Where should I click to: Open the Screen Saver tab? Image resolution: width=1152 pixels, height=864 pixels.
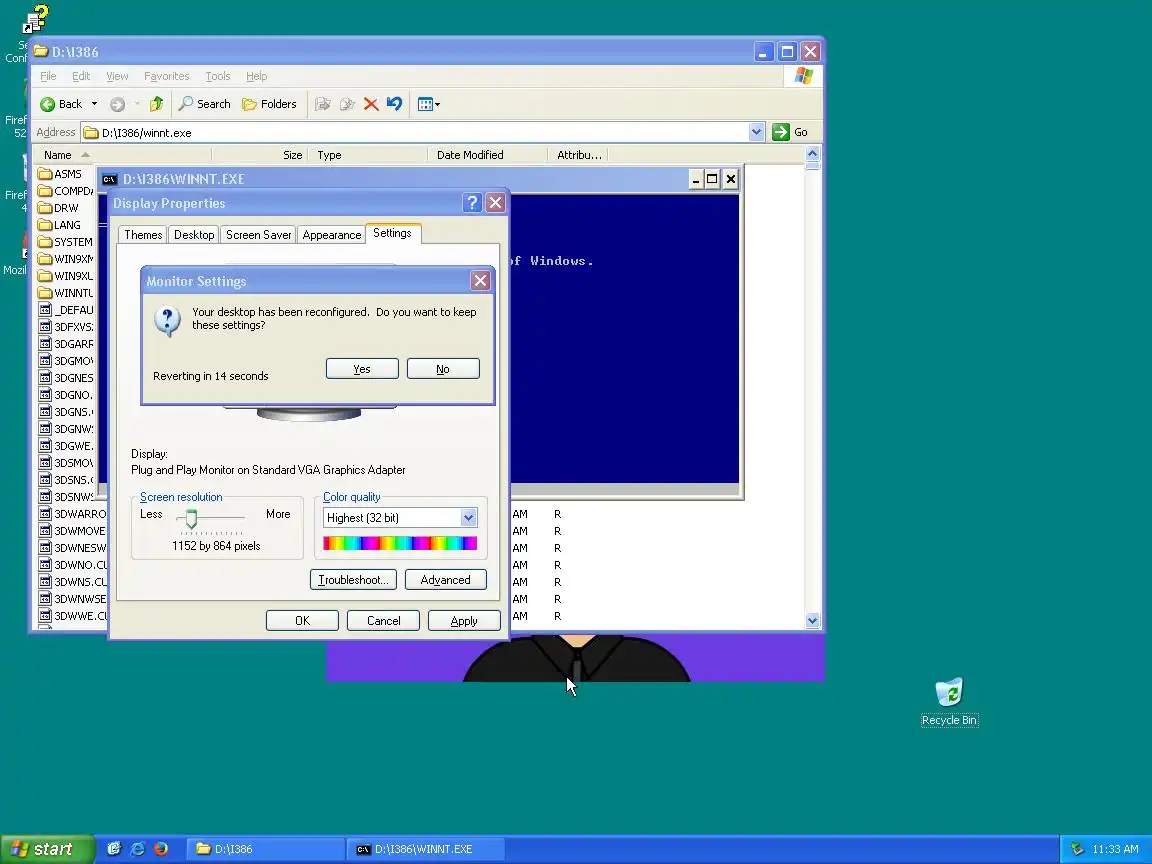(259, 234)
